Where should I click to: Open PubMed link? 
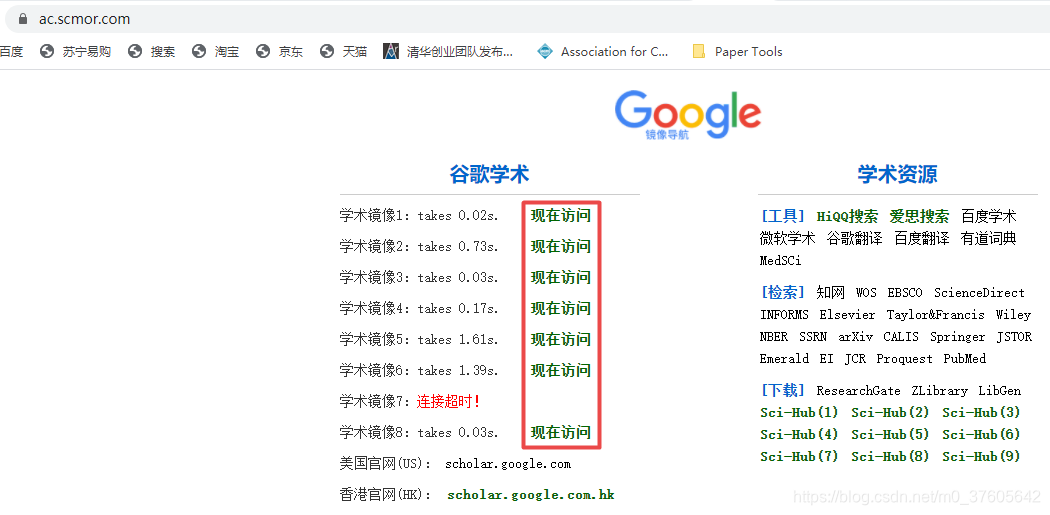click(x=964, y=359)
